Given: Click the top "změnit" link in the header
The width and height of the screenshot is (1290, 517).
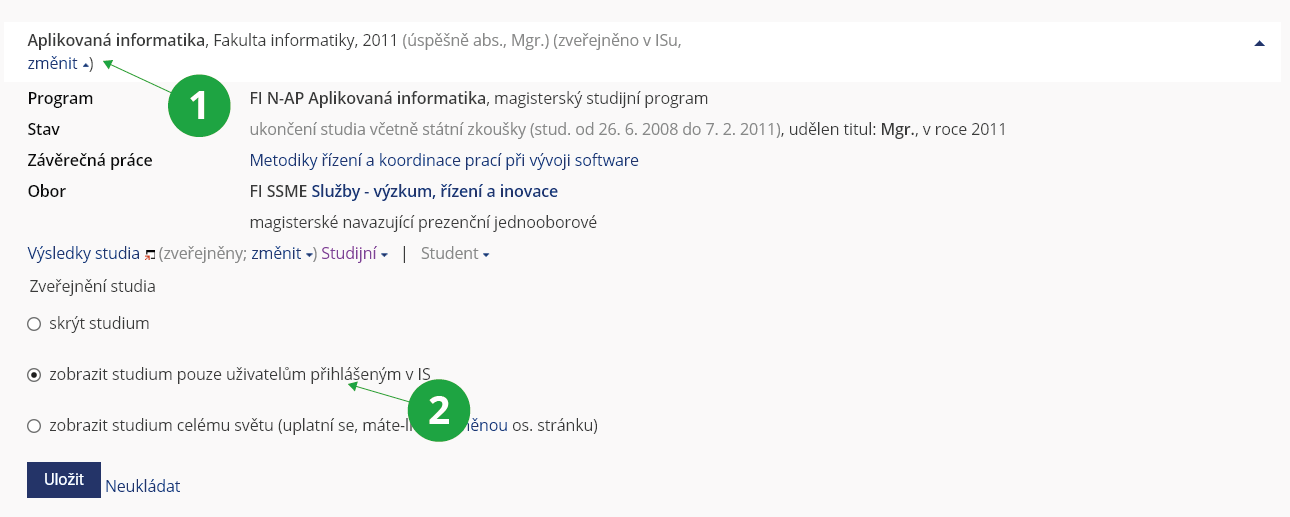Looking at the screenshot, I should (x=52, y=64).
